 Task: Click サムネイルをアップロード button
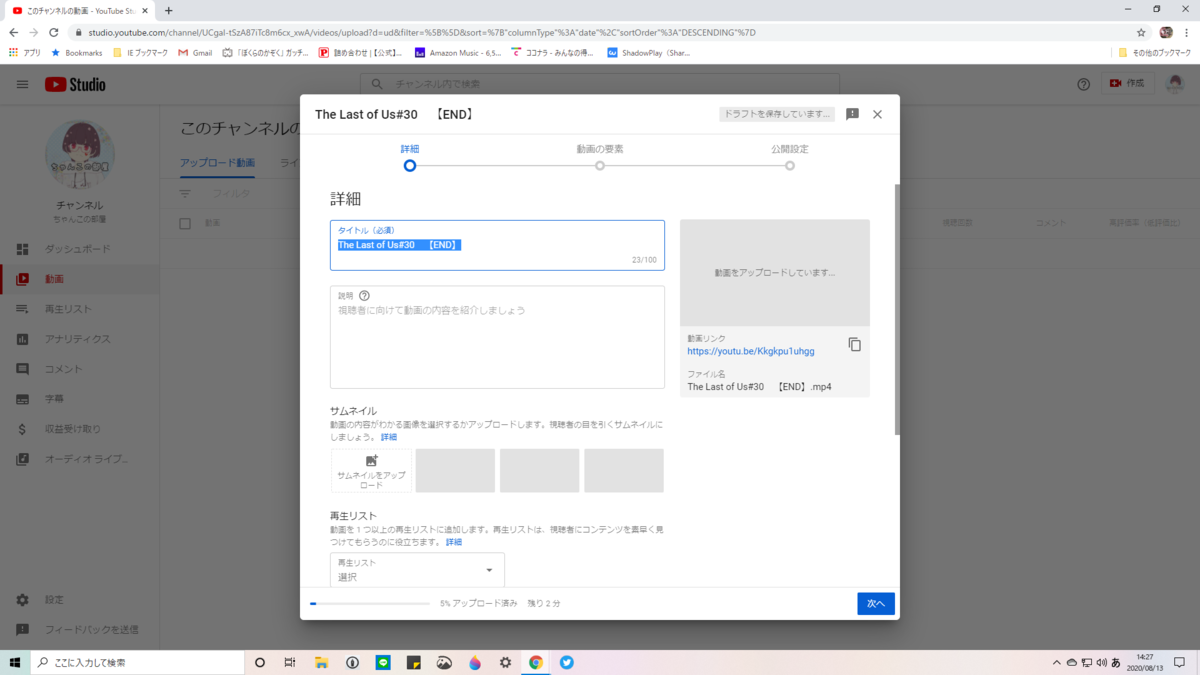pyautogui.click(x=371, y=470)
